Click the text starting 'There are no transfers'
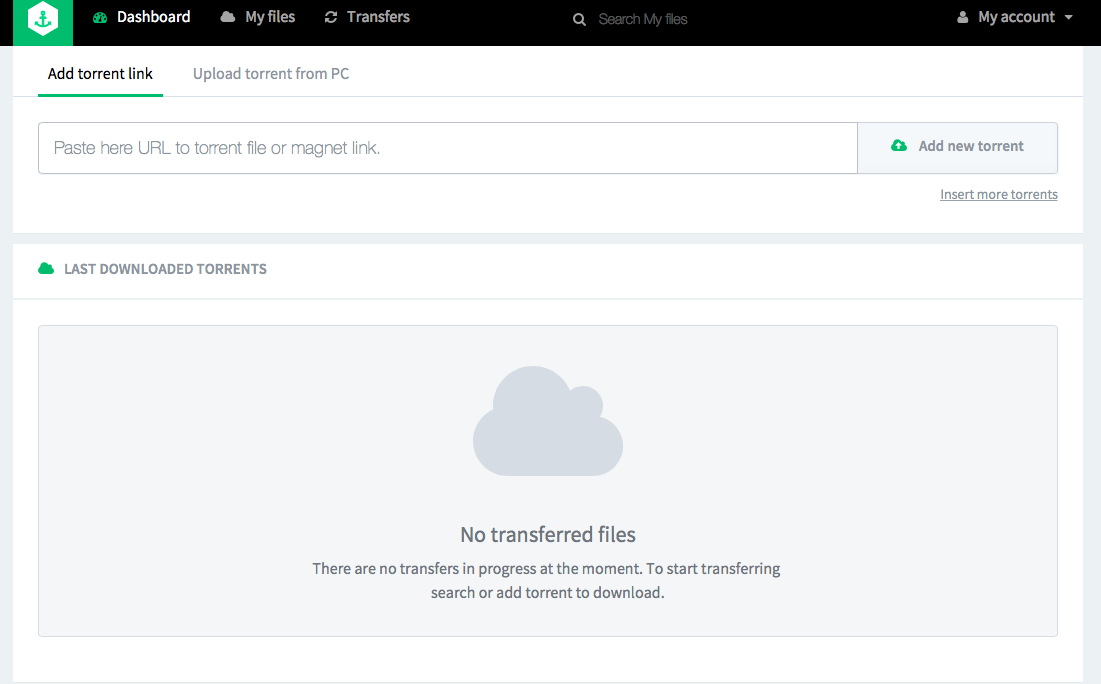This screenshot has height=684, width=1101. [546, 580]
